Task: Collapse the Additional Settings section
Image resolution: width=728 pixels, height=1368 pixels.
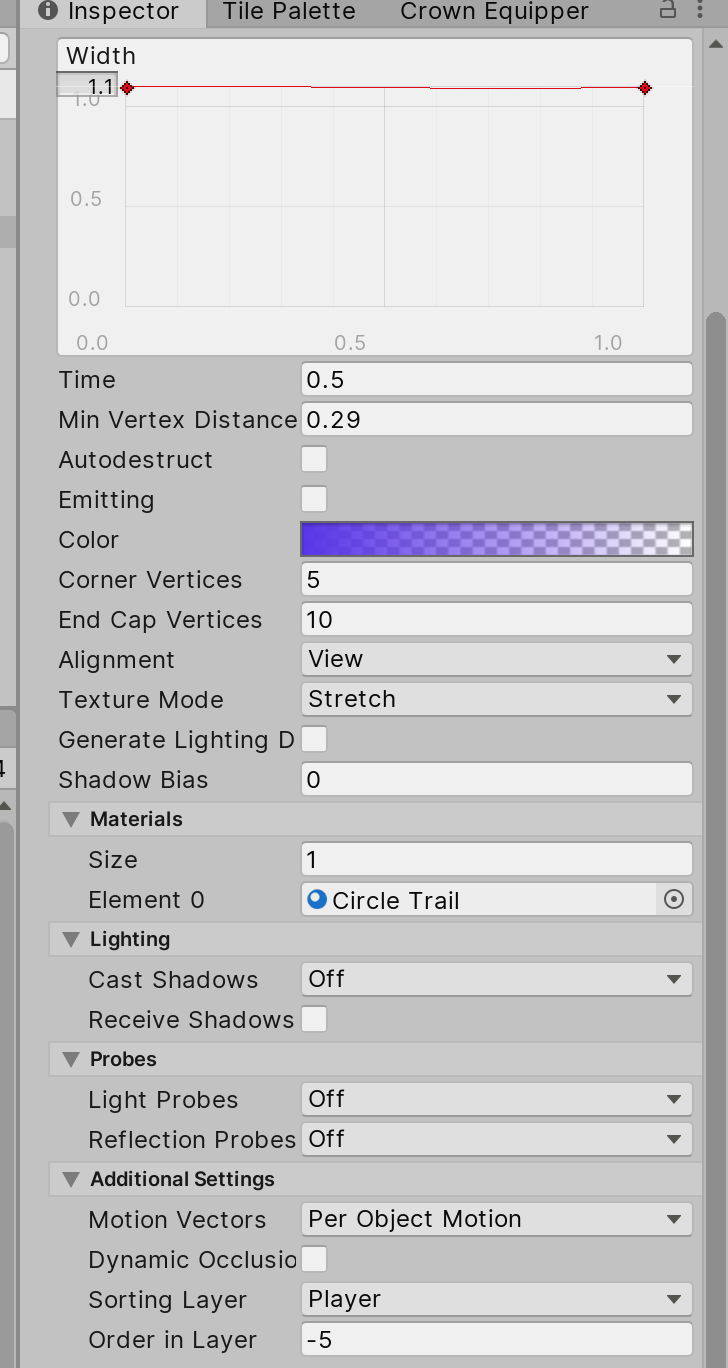Action: tap(71, 1179)
